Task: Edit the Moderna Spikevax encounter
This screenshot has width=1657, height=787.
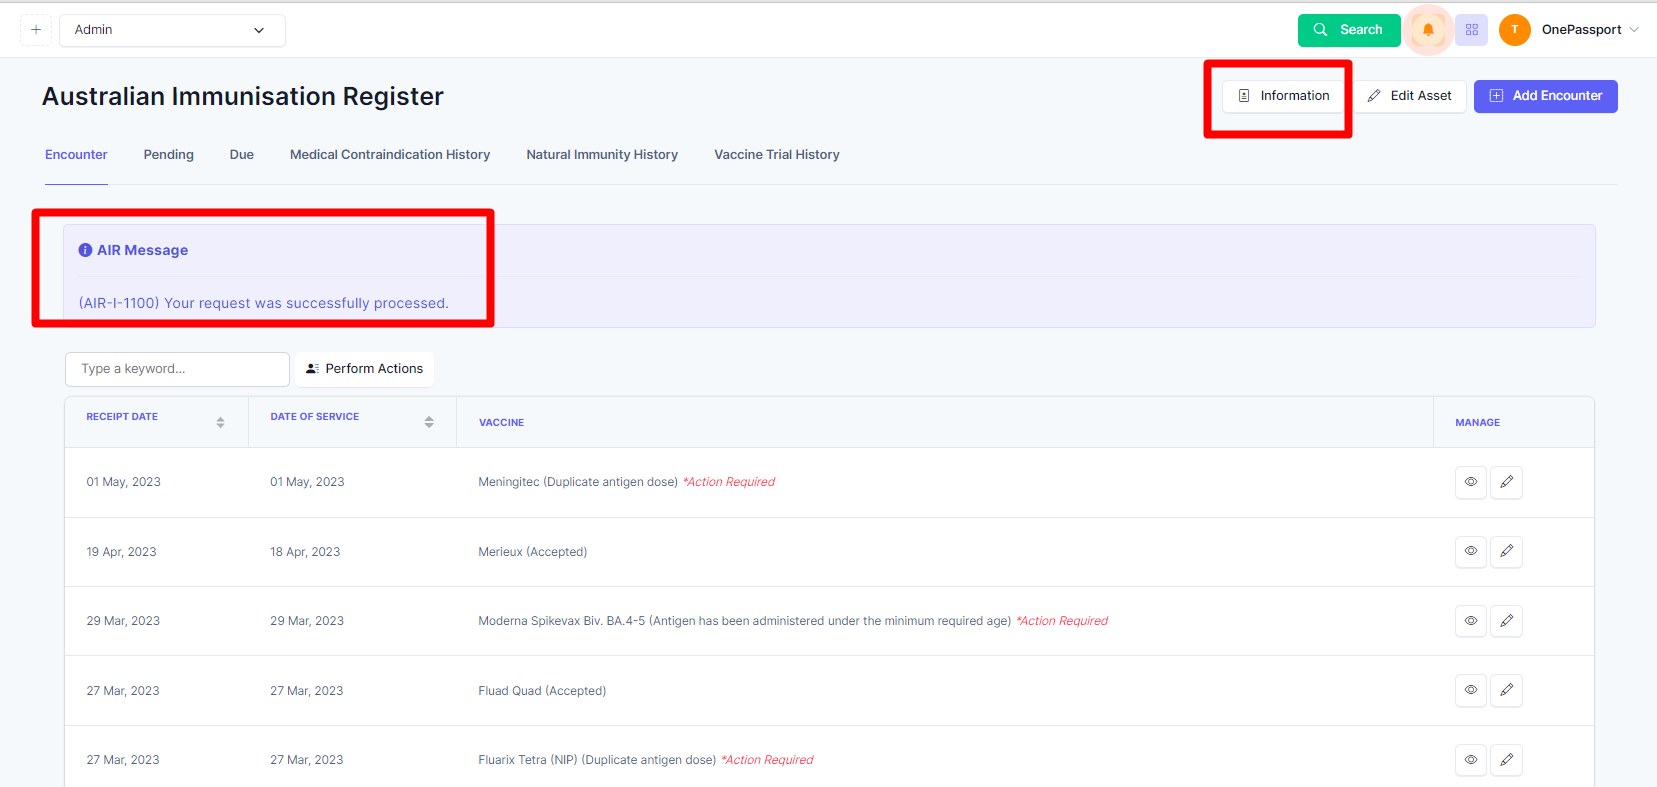Action: click(1506, 621)
